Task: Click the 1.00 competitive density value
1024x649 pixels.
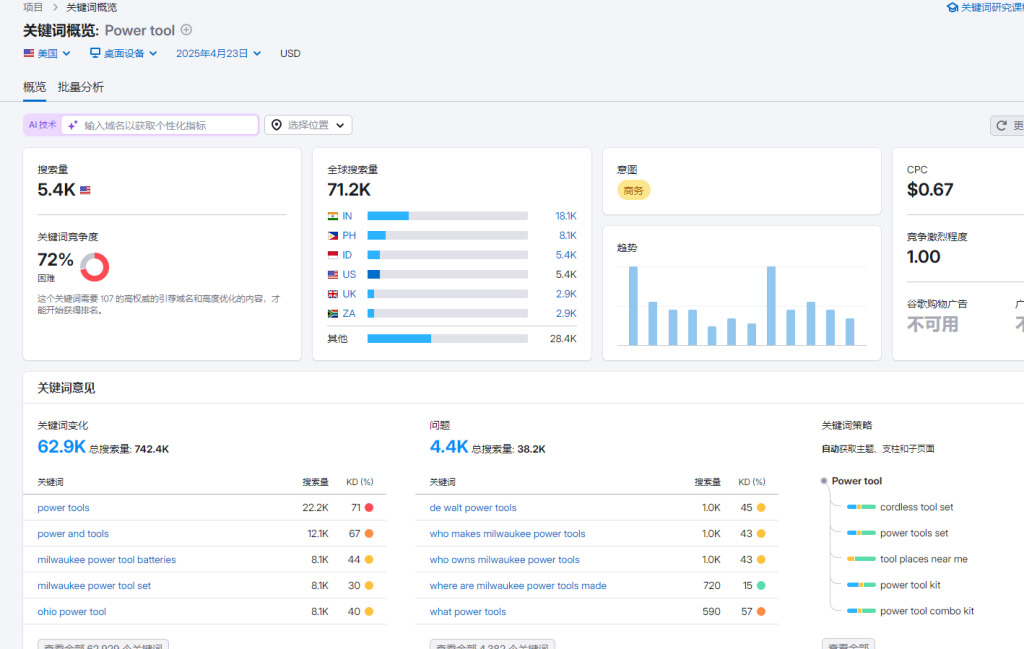Action: click(923, 257)
